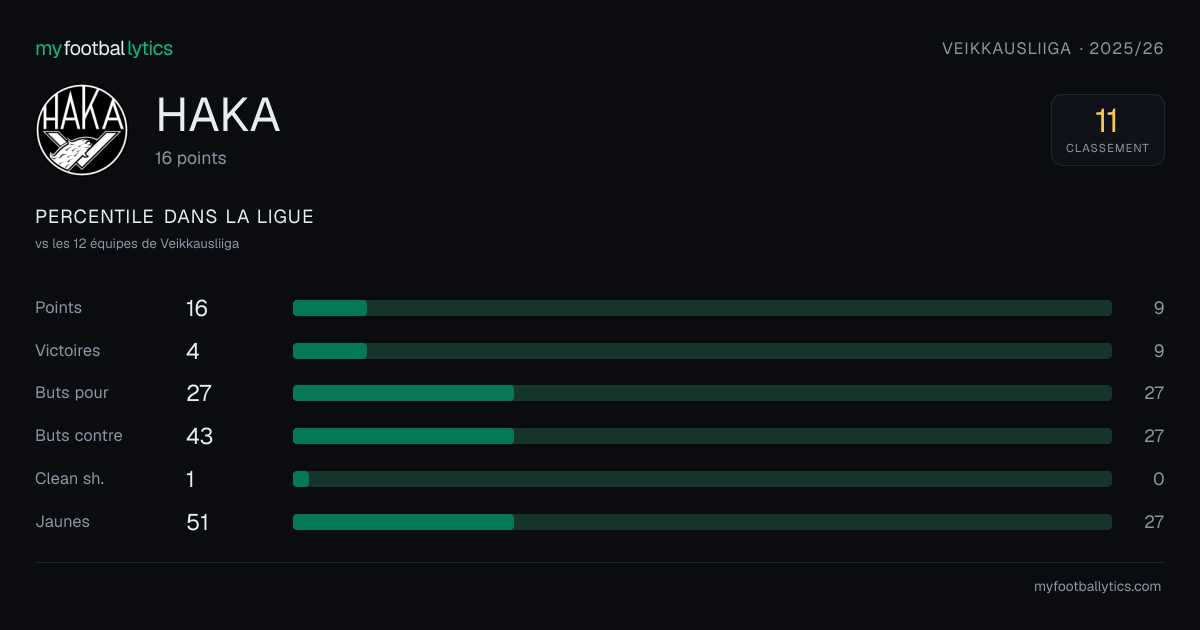Click the Points percentile progress bar

tap(702, 308)
